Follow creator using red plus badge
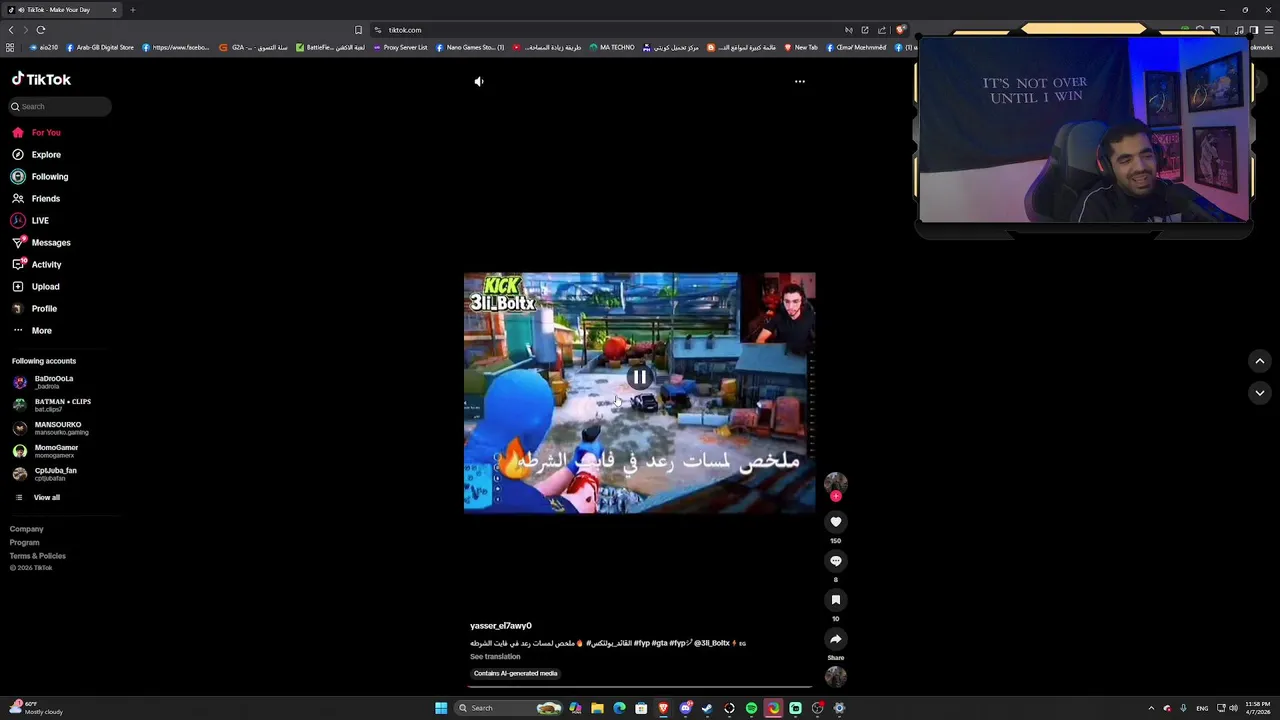The height and width of the screenshot is (720, 1280). pyautogui.click(x=836, y=496)
